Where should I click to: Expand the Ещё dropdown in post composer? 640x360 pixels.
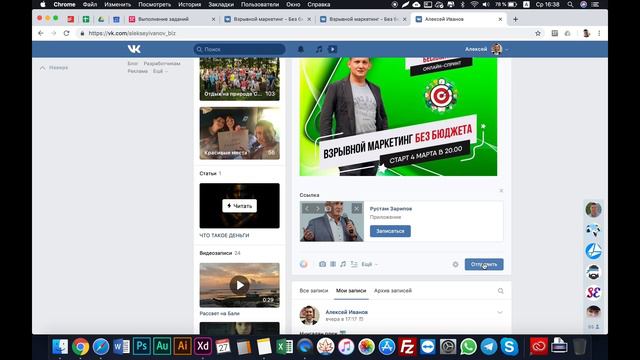(369, 264)
